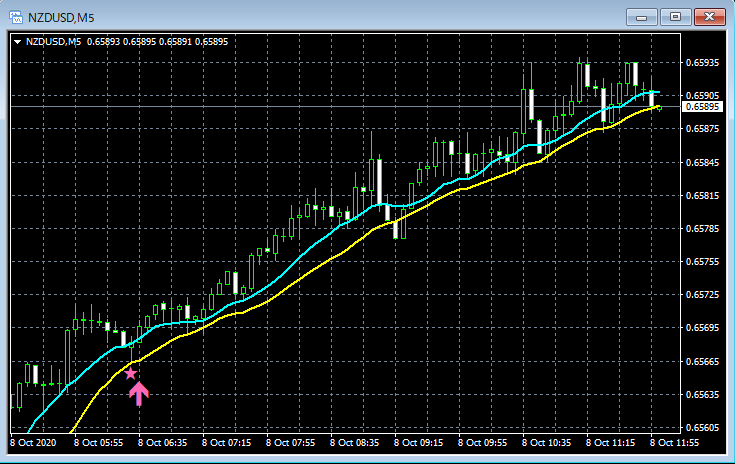Click the 8 Oct 07:15 time label
The image size is (735, 464).
coord(226,442)
